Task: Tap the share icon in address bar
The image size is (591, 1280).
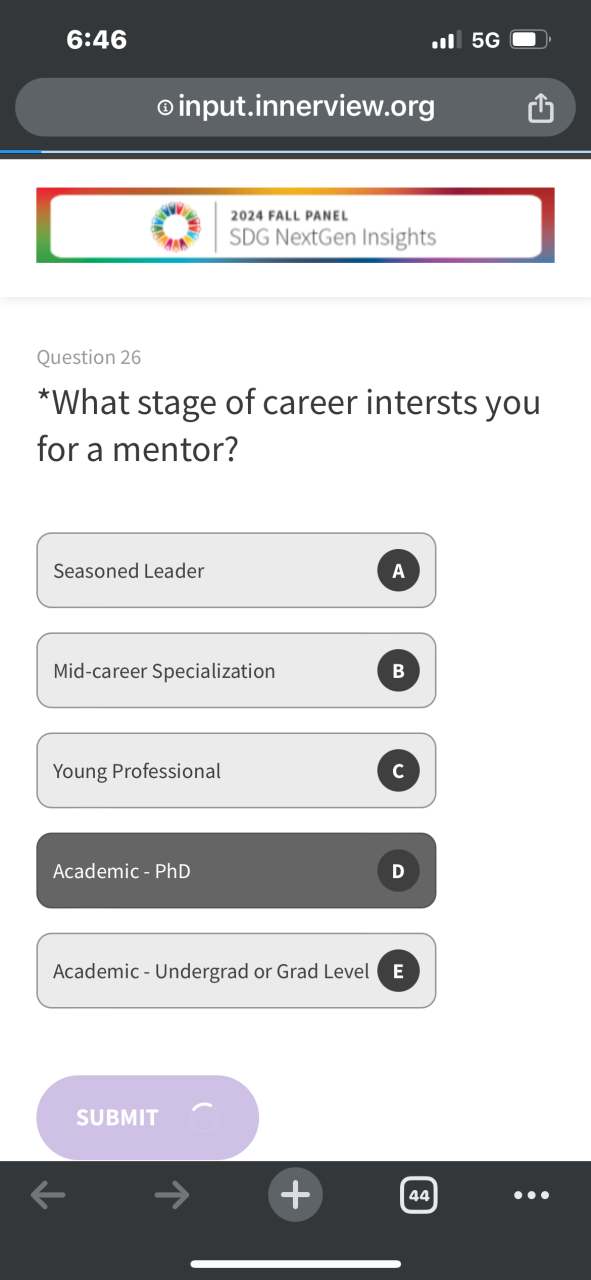Action: 540,107
